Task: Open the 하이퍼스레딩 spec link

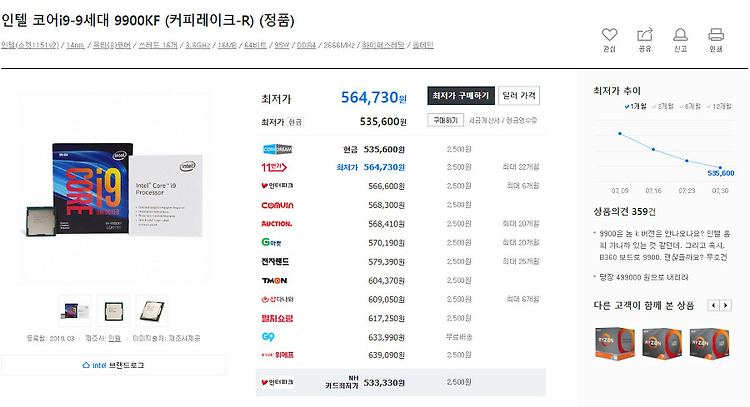Action: click(x=383, y=45)
